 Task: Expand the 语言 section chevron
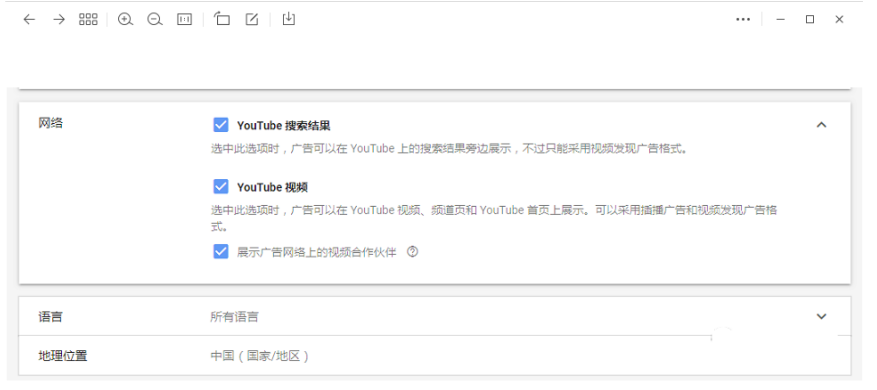click(821, 316)
